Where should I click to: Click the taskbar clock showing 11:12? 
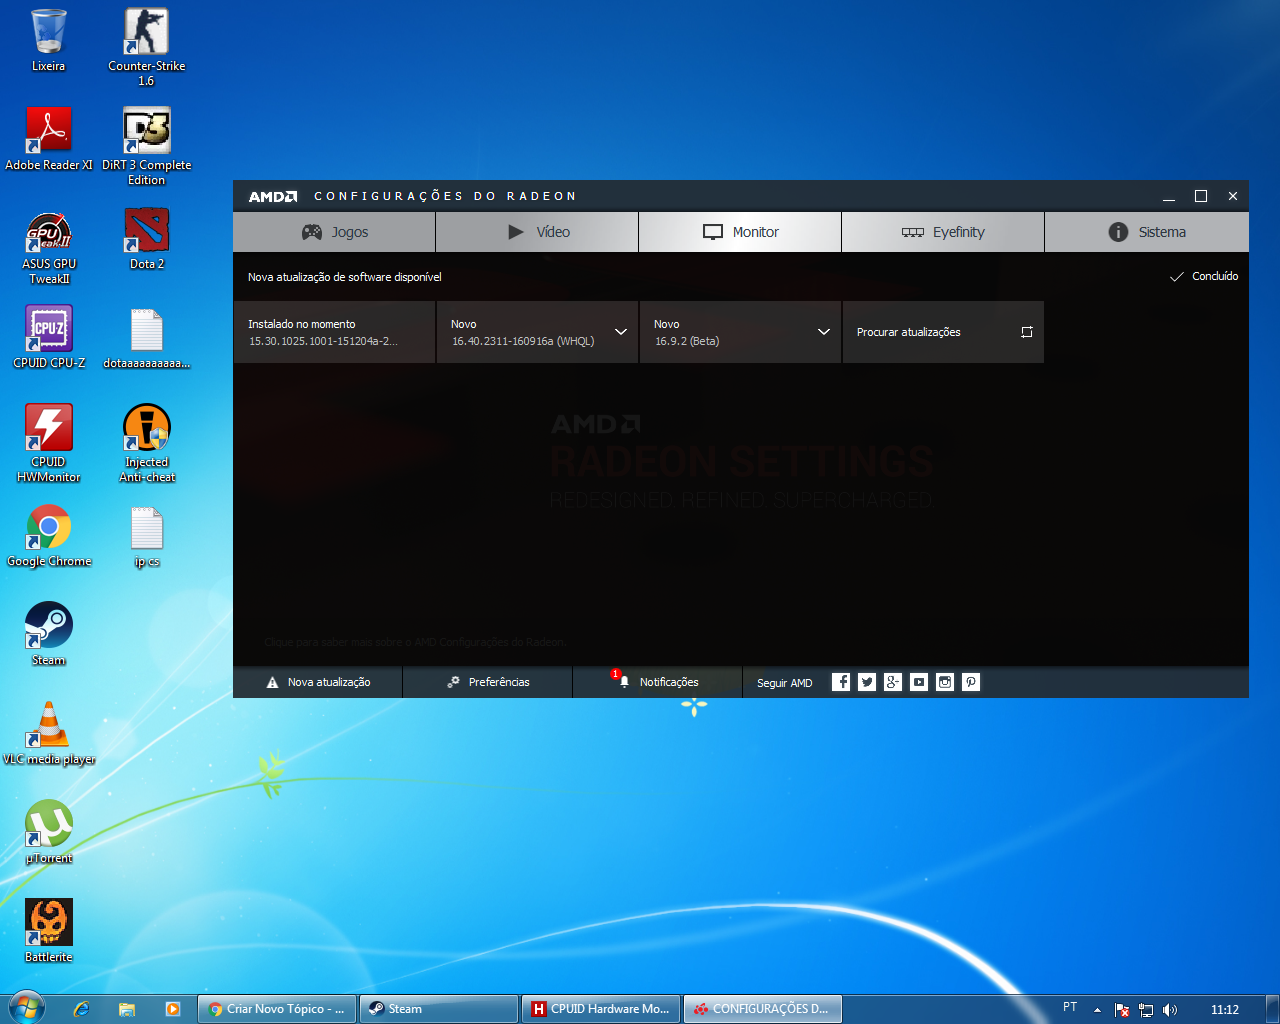1225,1010
